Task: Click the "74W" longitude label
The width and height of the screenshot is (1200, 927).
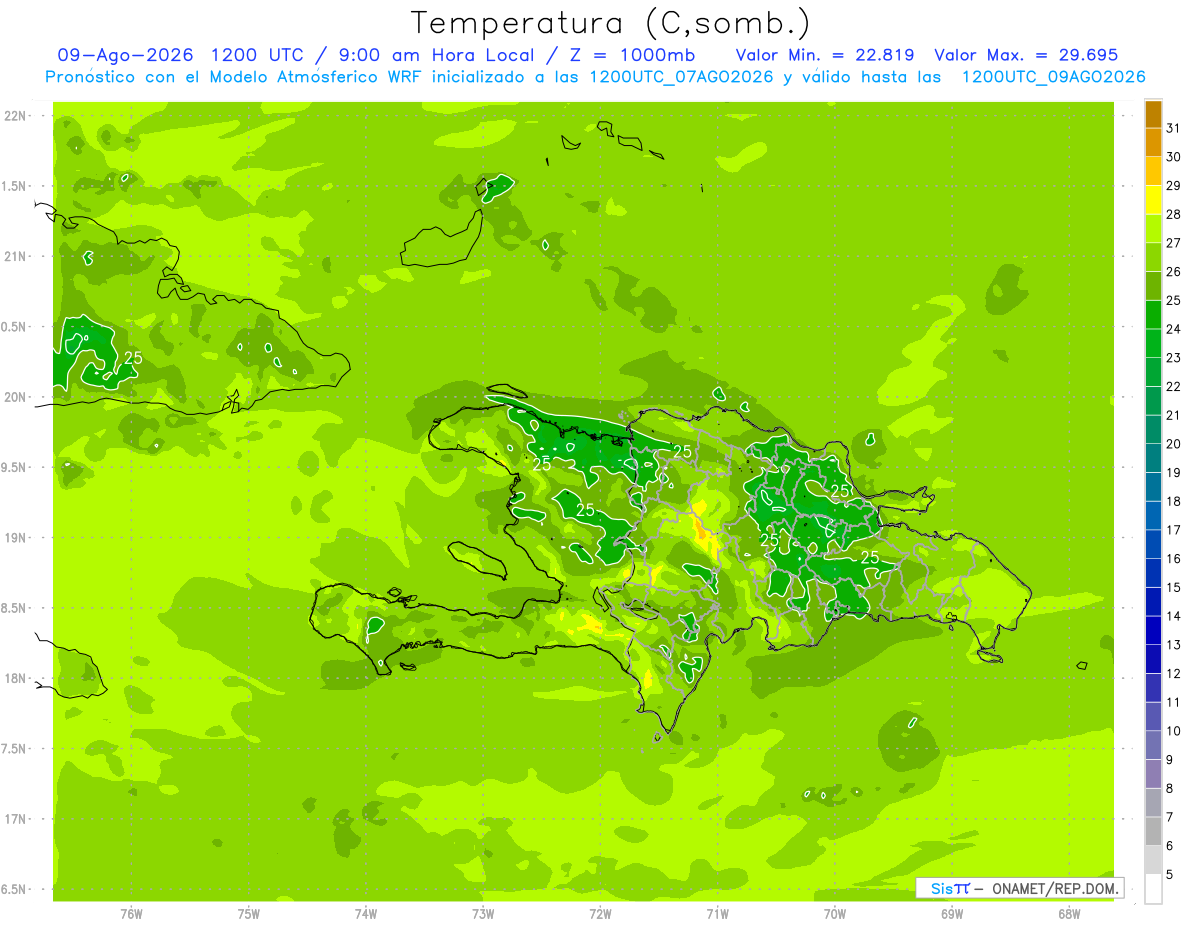Action: click(366, 913)
